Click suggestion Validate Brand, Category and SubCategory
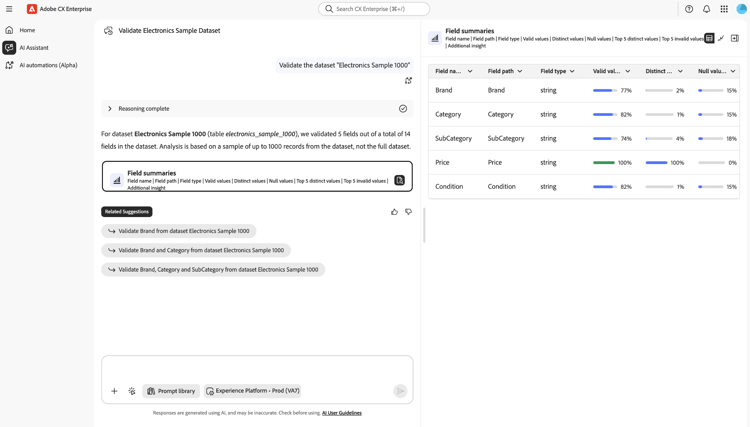 (213, 270)
